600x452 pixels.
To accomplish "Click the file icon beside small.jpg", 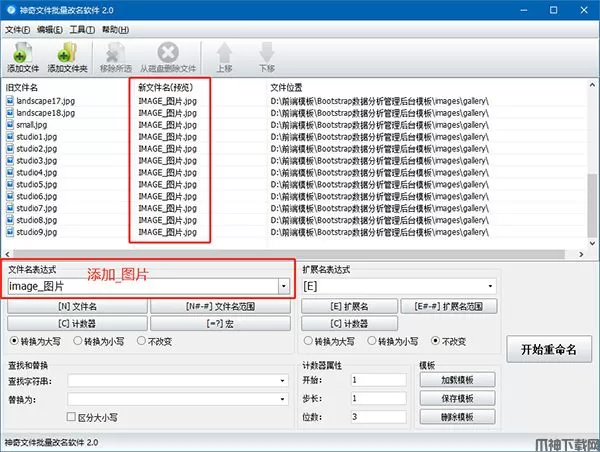I will [x=10, y=125].
